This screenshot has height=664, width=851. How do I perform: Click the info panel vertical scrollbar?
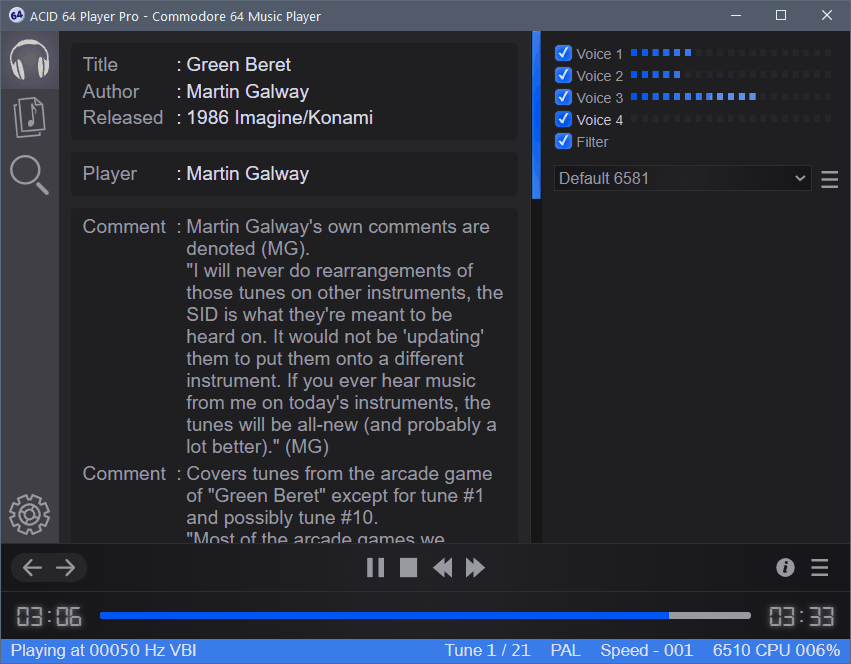536,116
